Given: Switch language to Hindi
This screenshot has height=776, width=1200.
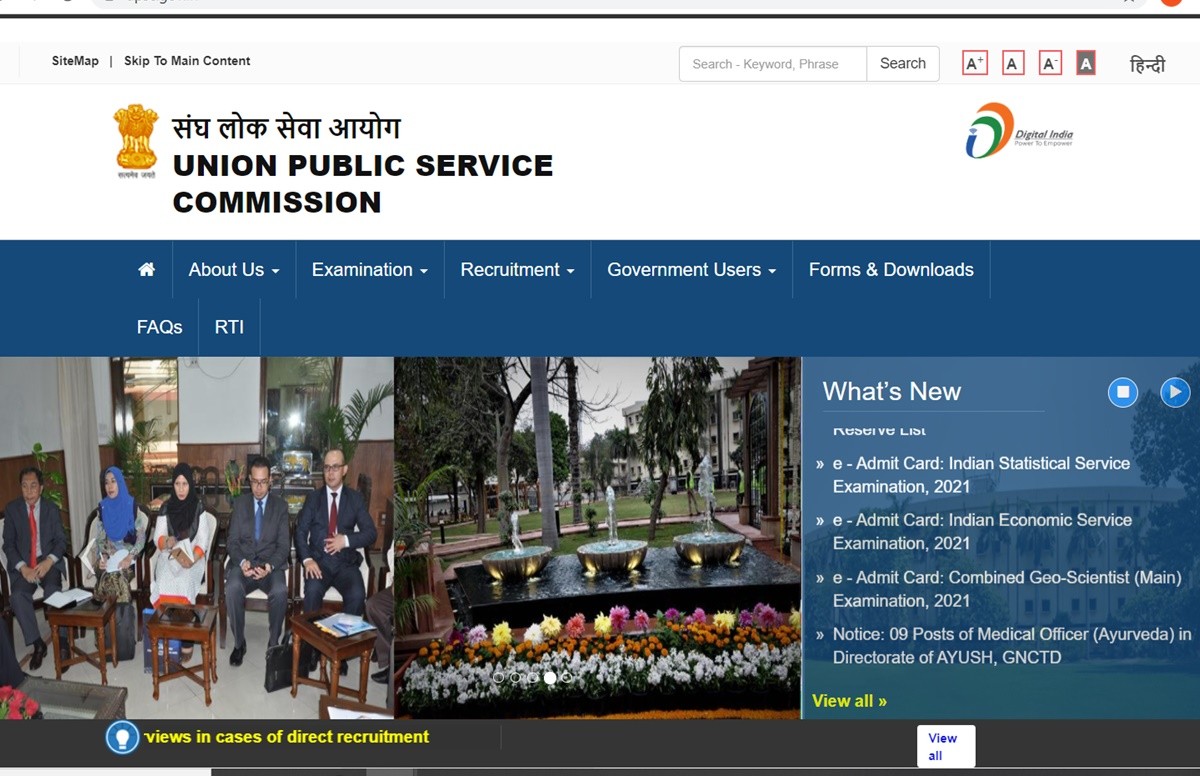Looking at the screenshot, I should pyautogui.click(x=1147, y=65).
